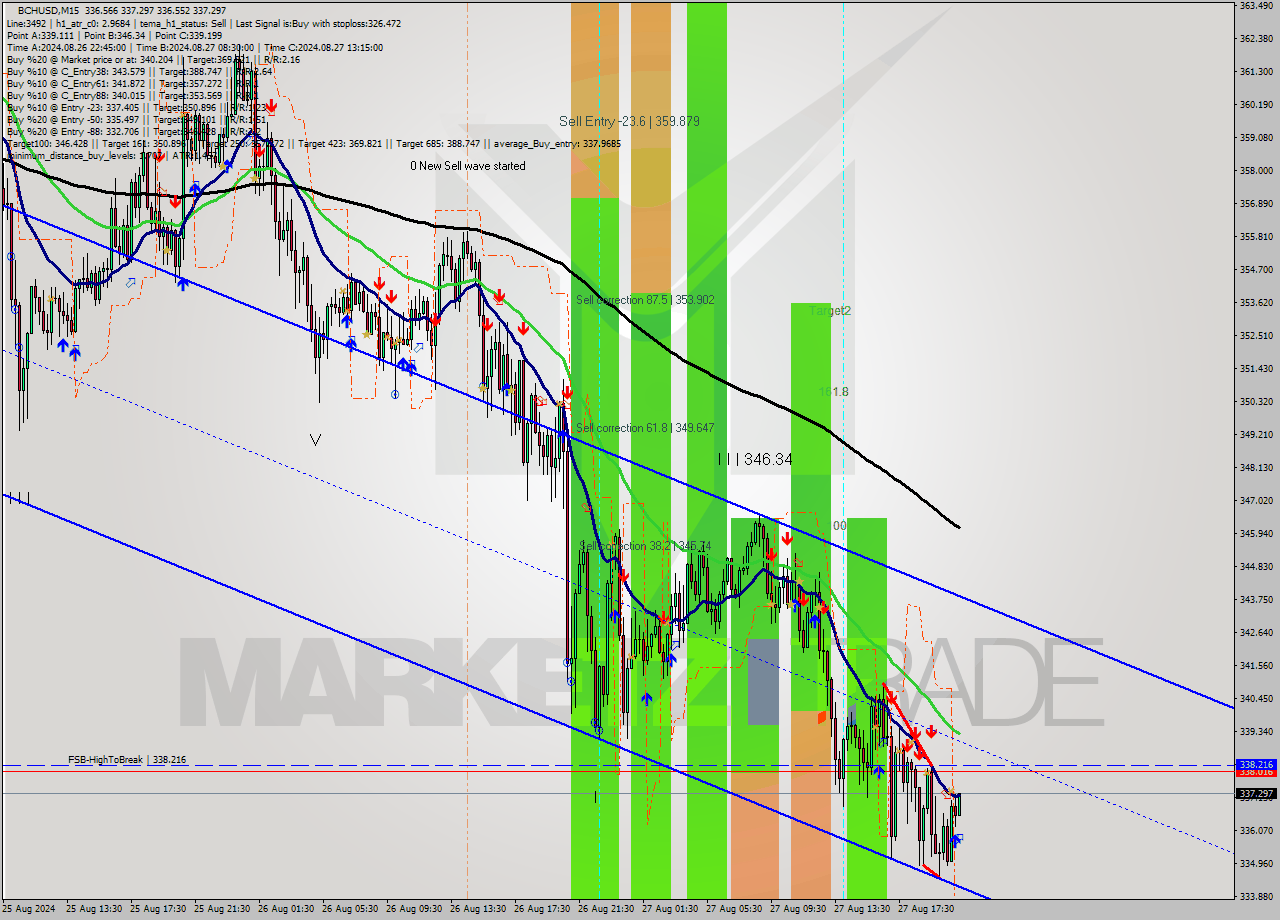Click the '161.8' Fibonacci level label
This screenshot has width=1280, height=920.
click(833, 392)
